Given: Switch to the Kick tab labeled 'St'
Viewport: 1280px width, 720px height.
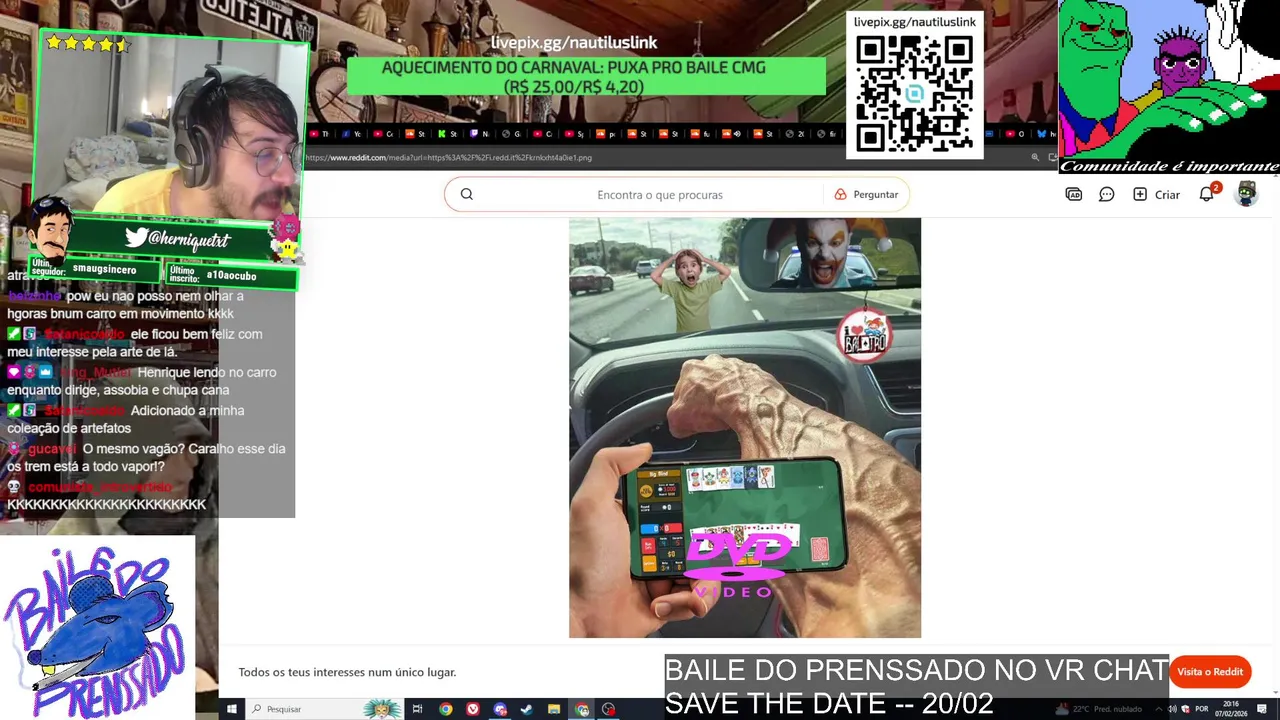Looking at the screenshot, I should pyautogui.click(x=447, y=133).
